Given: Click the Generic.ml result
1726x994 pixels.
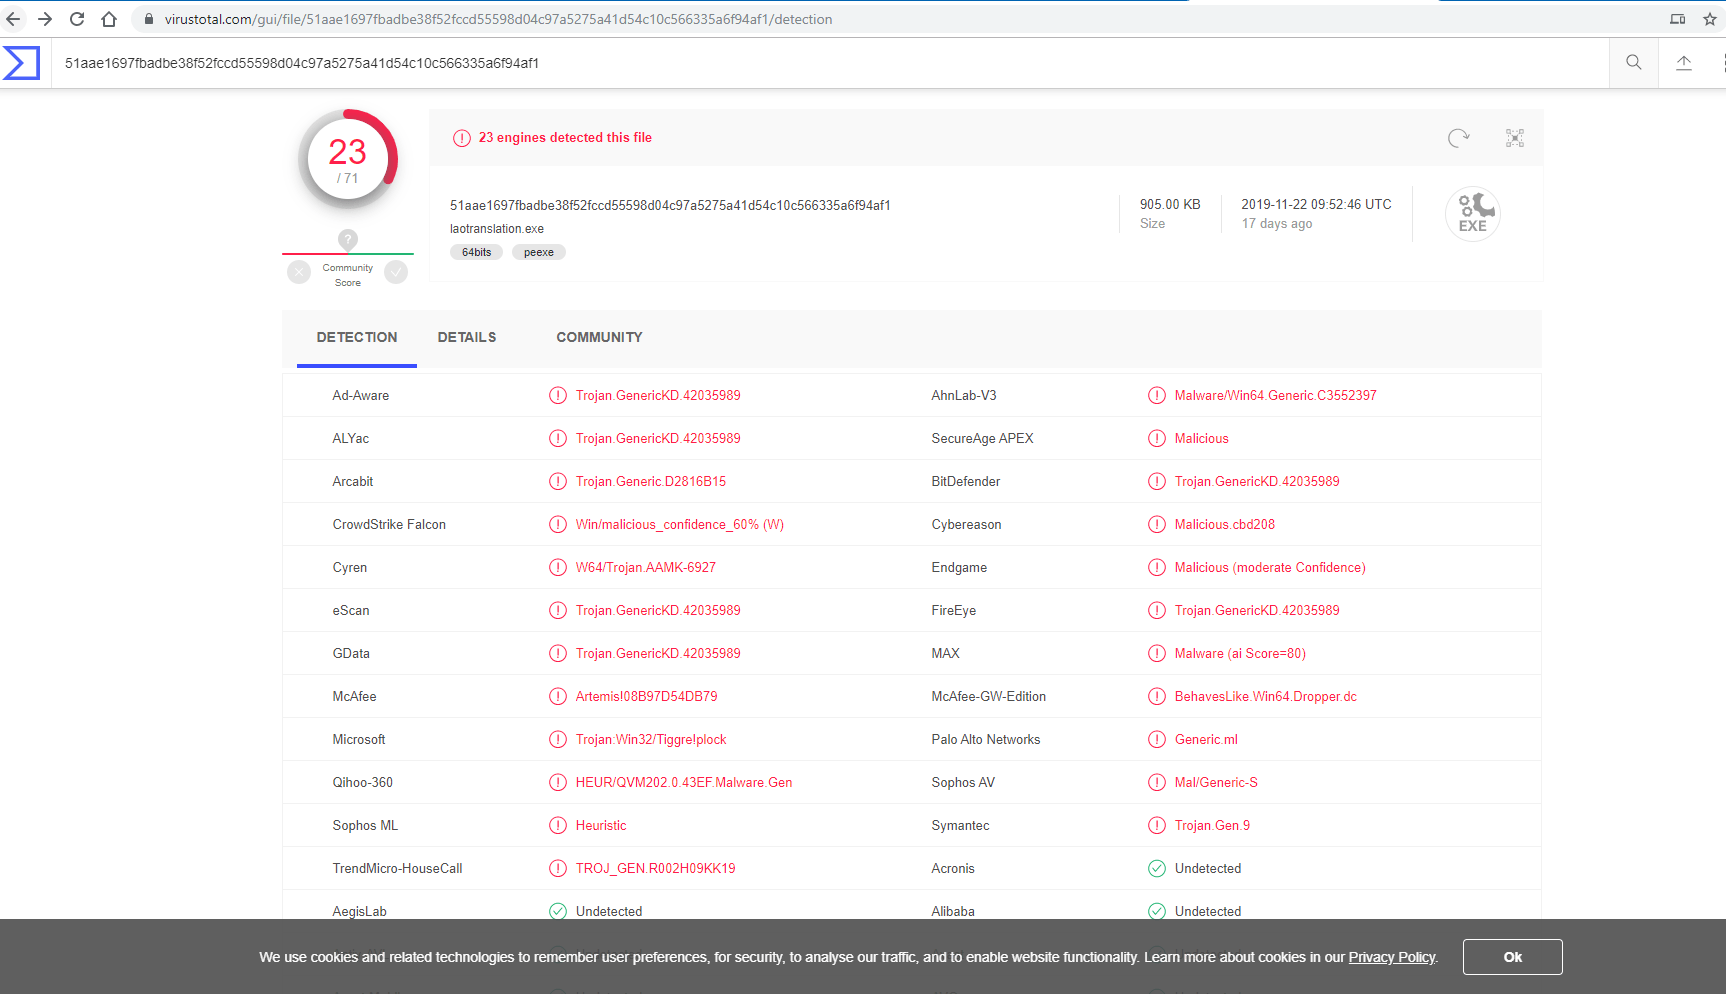Looking at the screenshot, I should pyautogui.click(x=1206, y=739).
